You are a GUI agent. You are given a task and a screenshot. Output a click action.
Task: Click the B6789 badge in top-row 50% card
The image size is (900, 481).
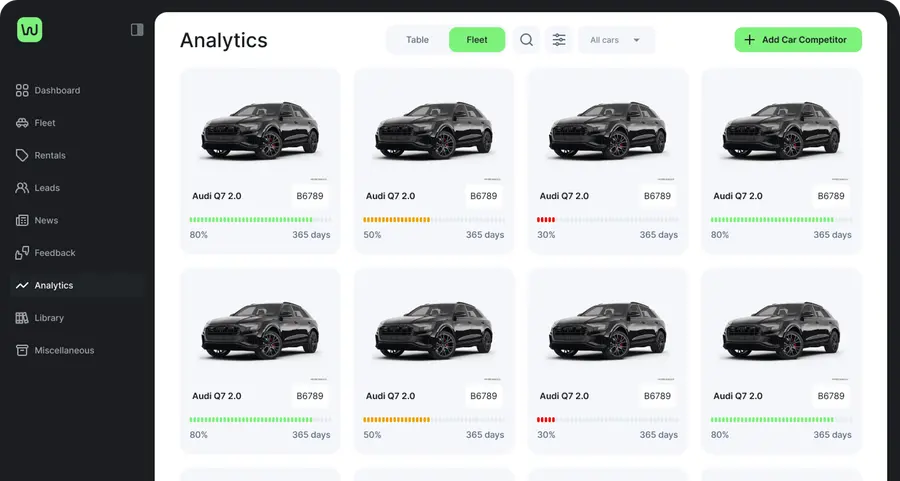(x=483, y=196)
